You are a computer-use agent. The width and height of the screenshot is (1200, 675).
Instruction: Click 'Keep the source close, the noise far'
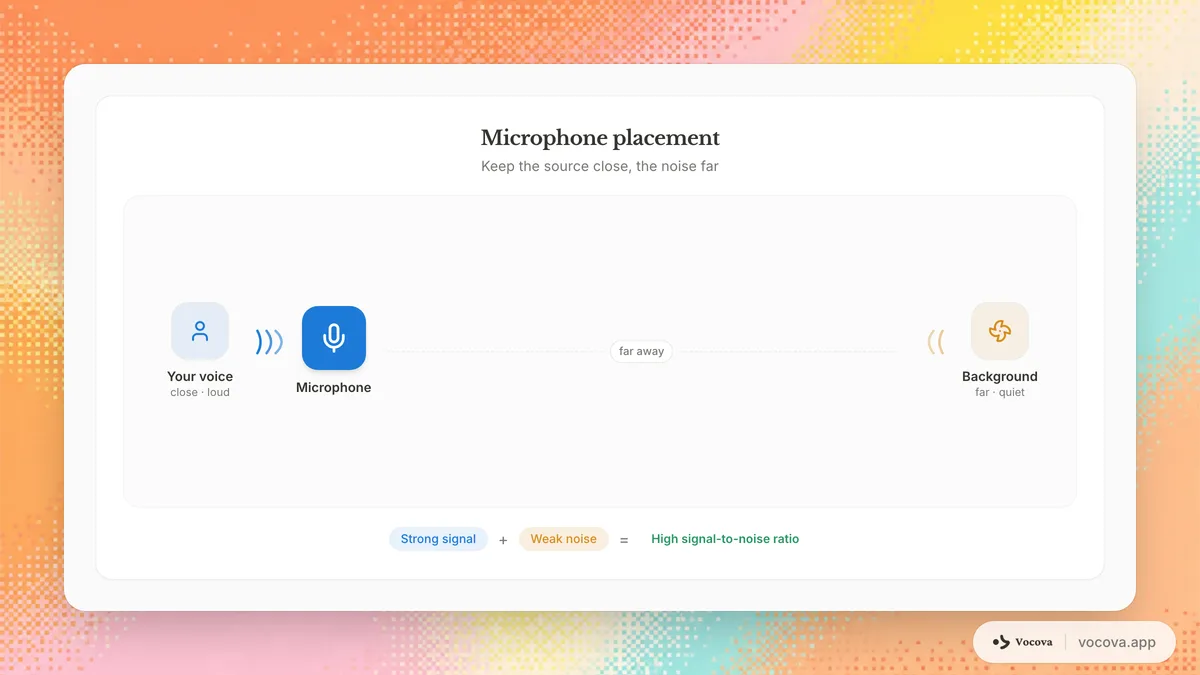(600, 166)
